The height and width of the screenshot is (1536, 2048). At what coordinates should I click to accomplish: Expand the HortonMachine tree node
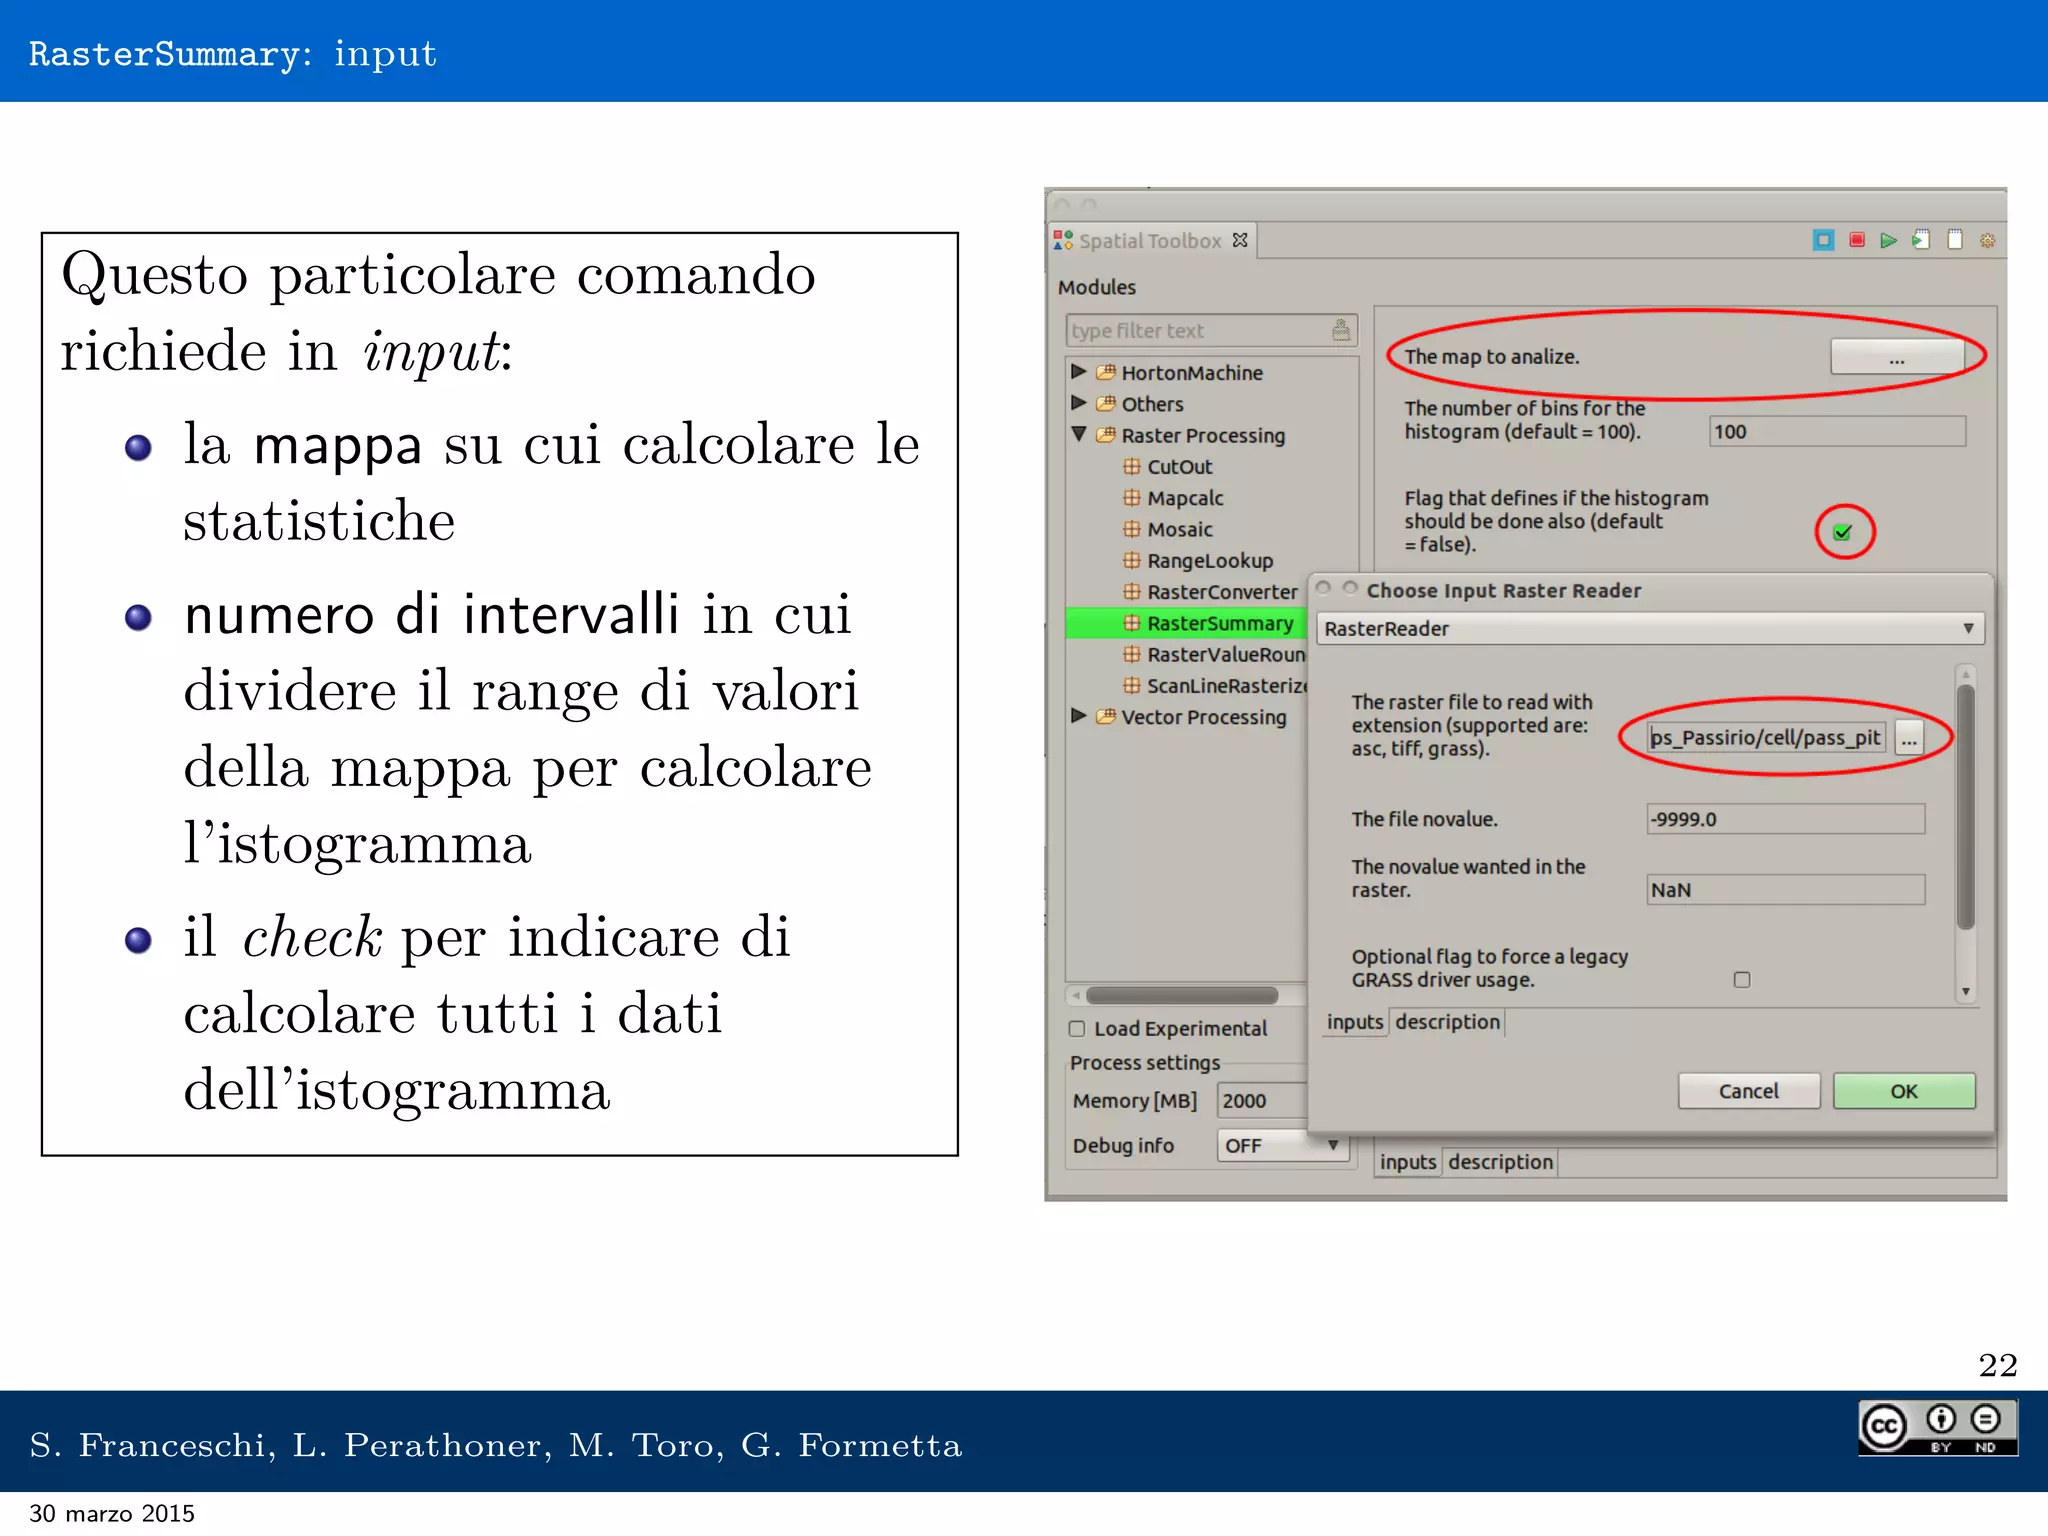[x=1079, y=372]
